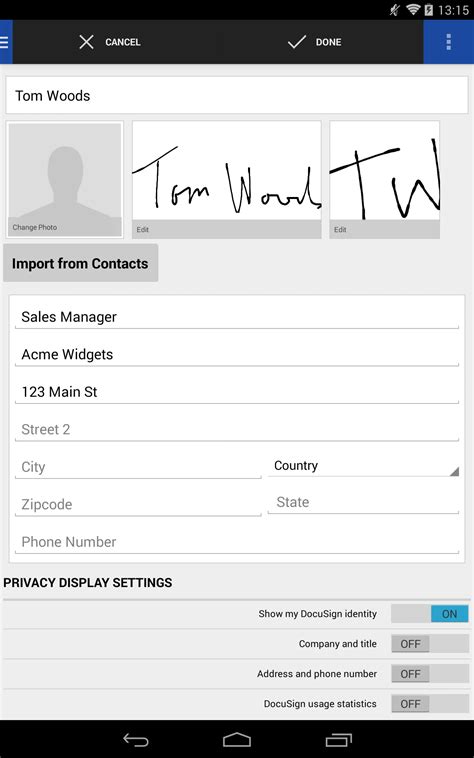
Task: Change the profile photo placeholder
Action: click(x=65, y=179)
